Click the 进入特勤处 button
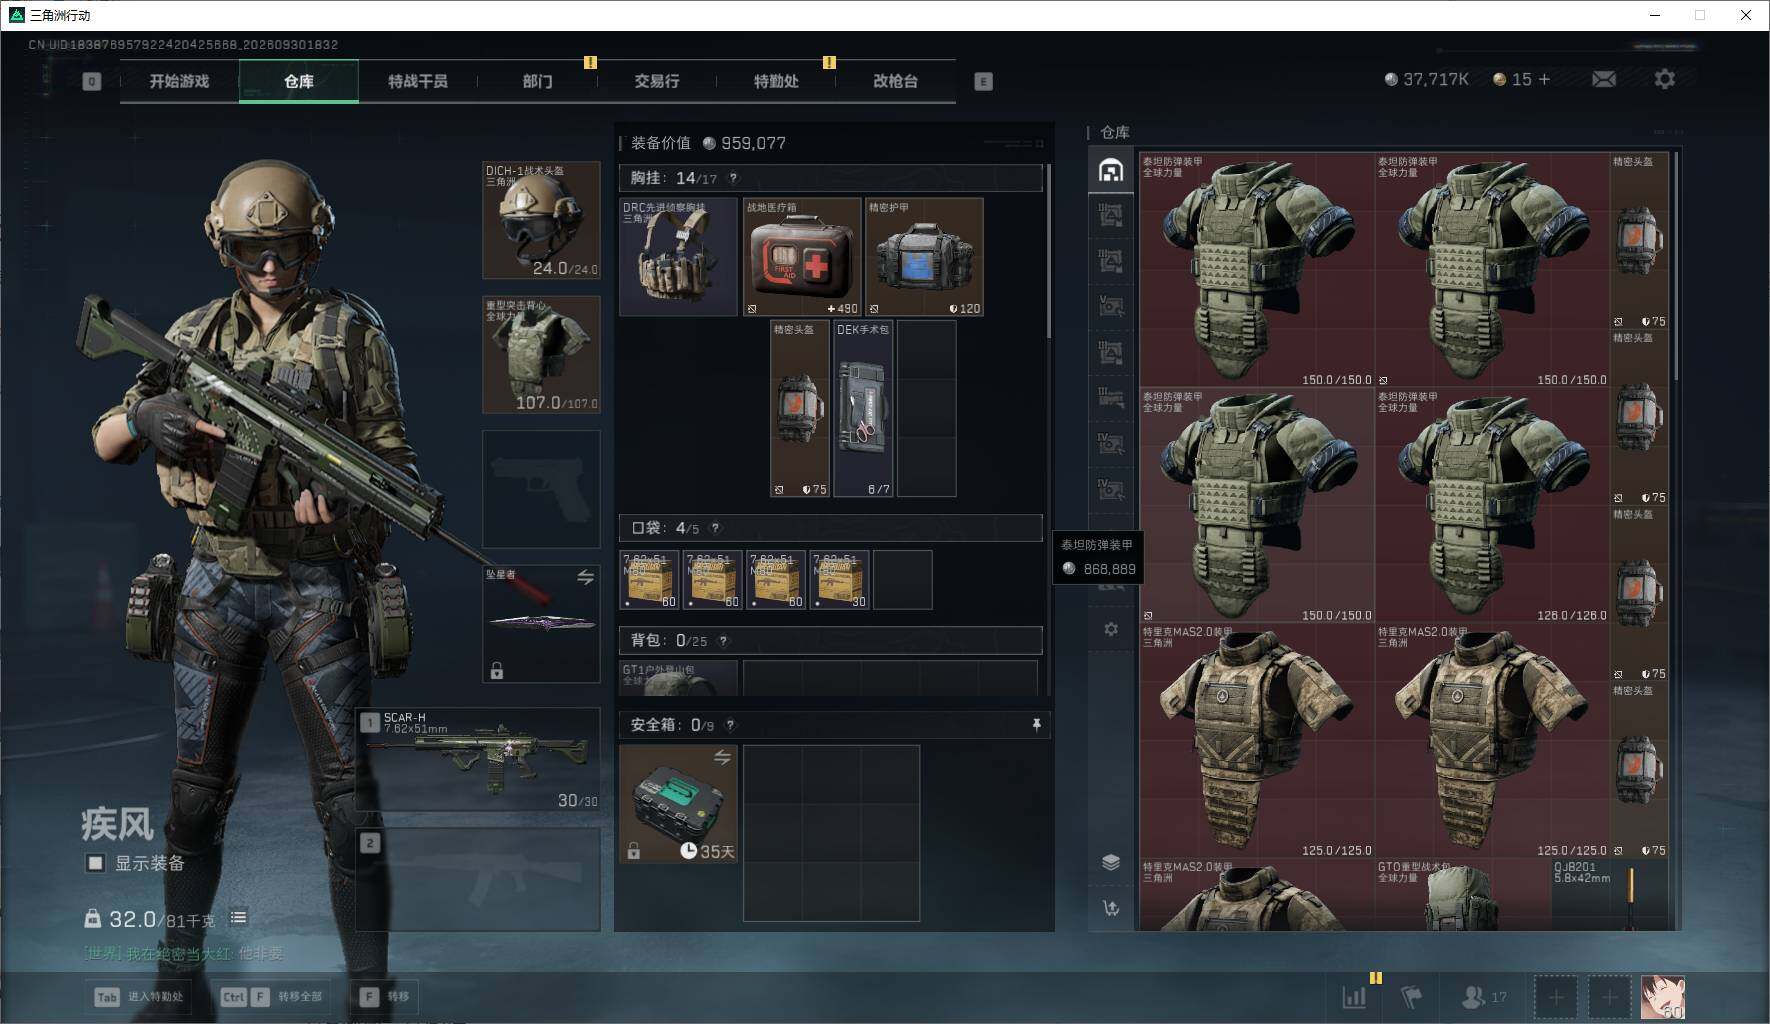The height and width of the screenshot is (1024, 1770). [x=140, y=997]
